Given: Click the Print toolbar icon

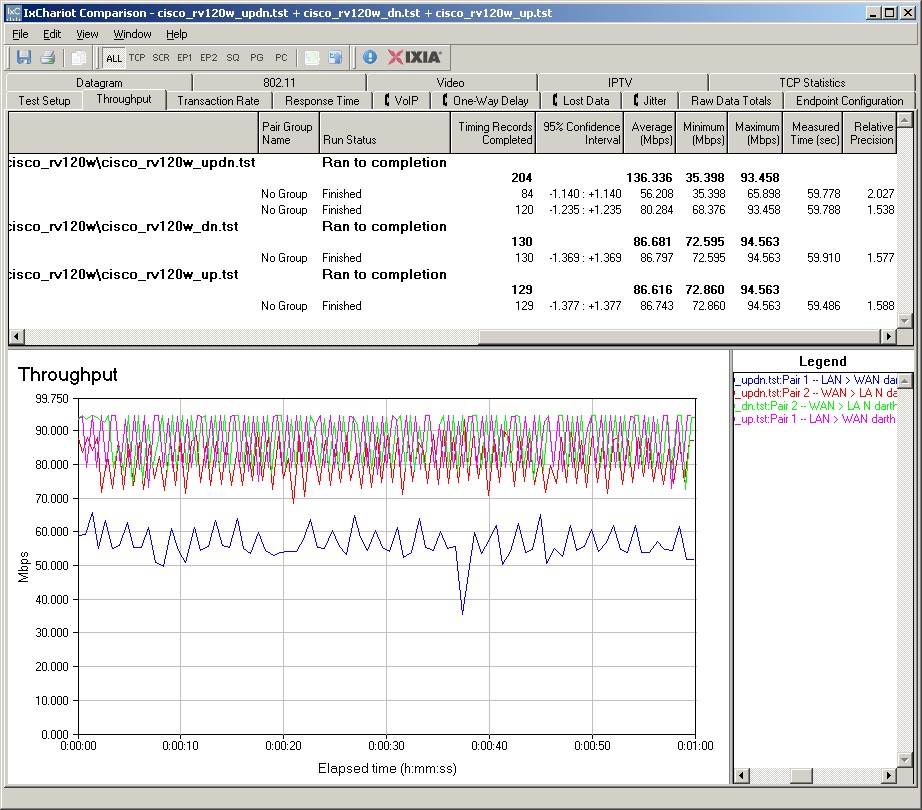Looking at the screenshot, I should 48,58.
